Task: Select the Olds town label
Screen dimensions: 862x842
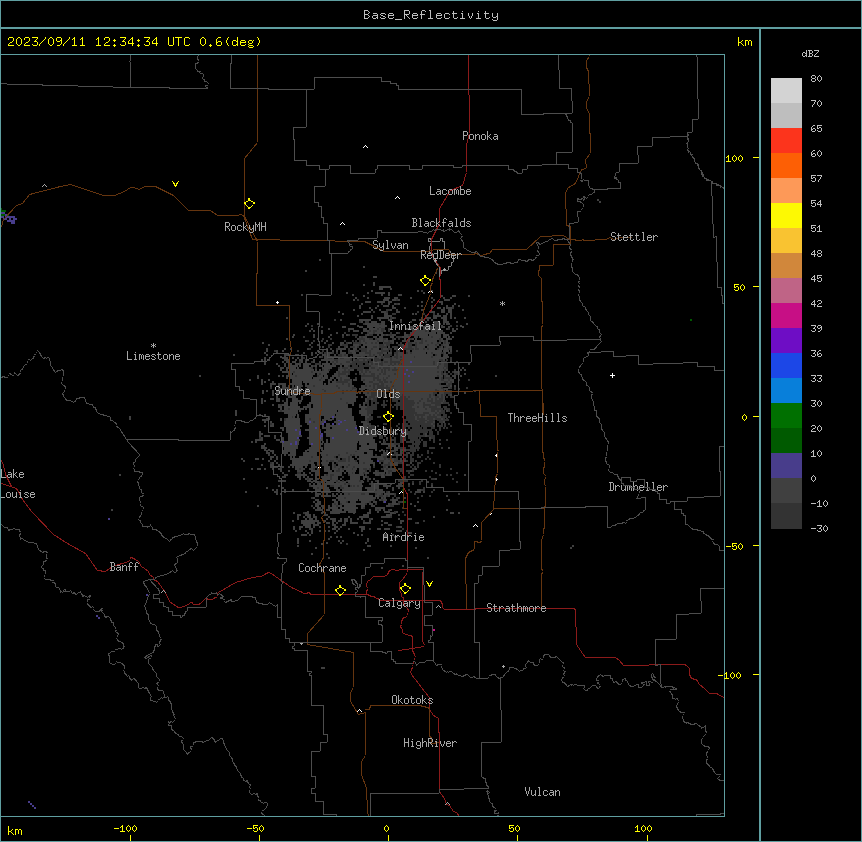Action: [x=388, y=394]
